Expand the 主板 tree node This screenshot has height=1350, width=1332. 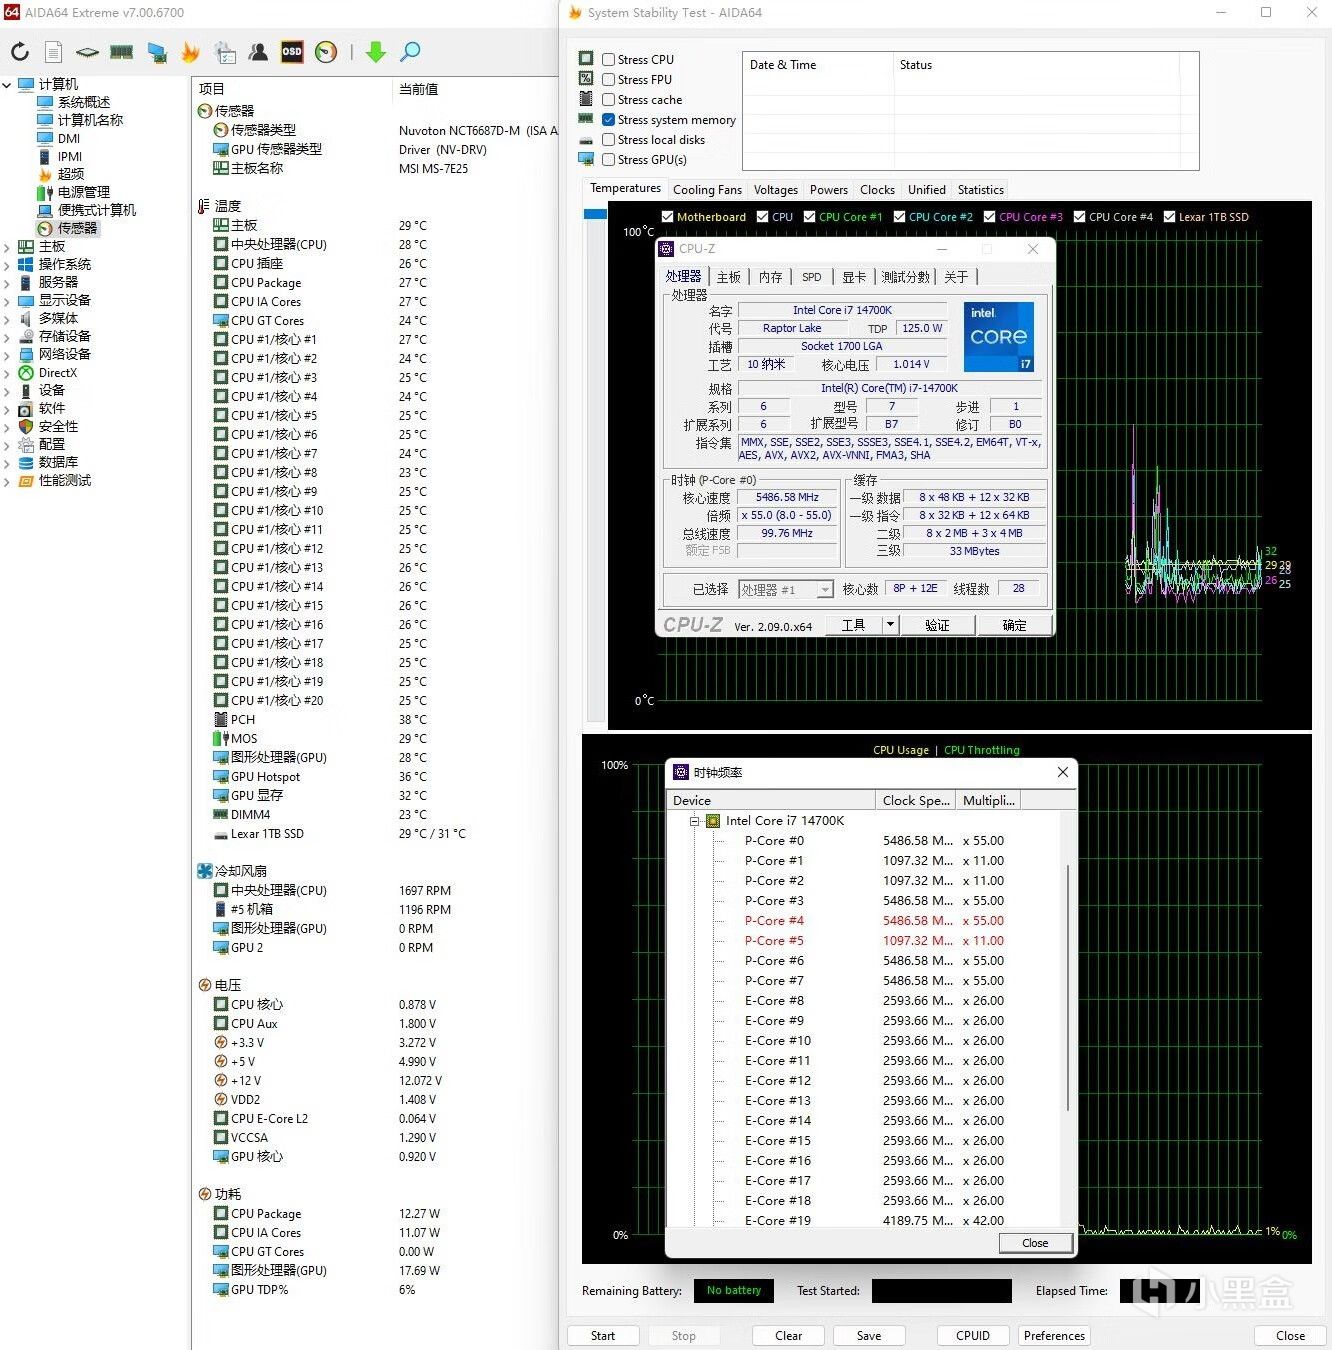(x=7, y=247)
